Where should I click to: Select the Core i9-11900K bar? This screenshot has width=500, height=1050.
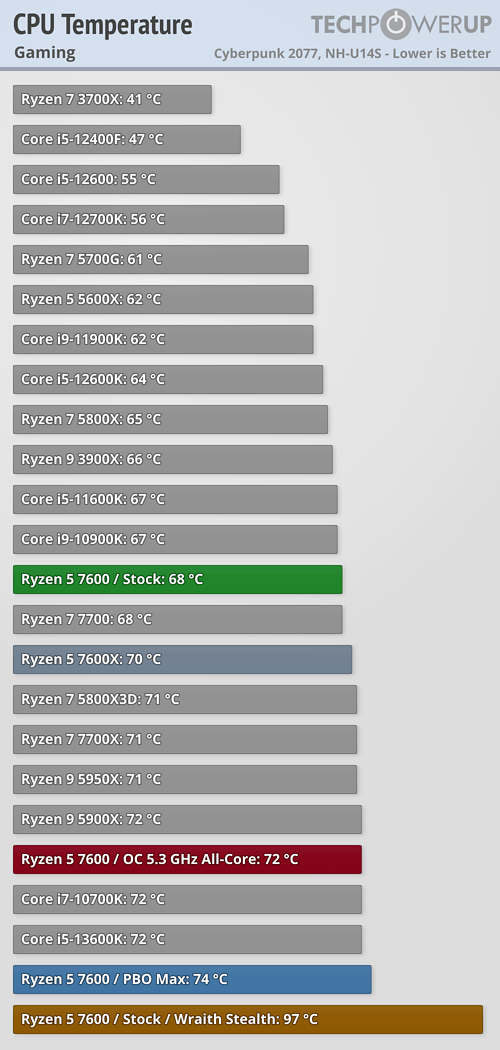point(163,339)
